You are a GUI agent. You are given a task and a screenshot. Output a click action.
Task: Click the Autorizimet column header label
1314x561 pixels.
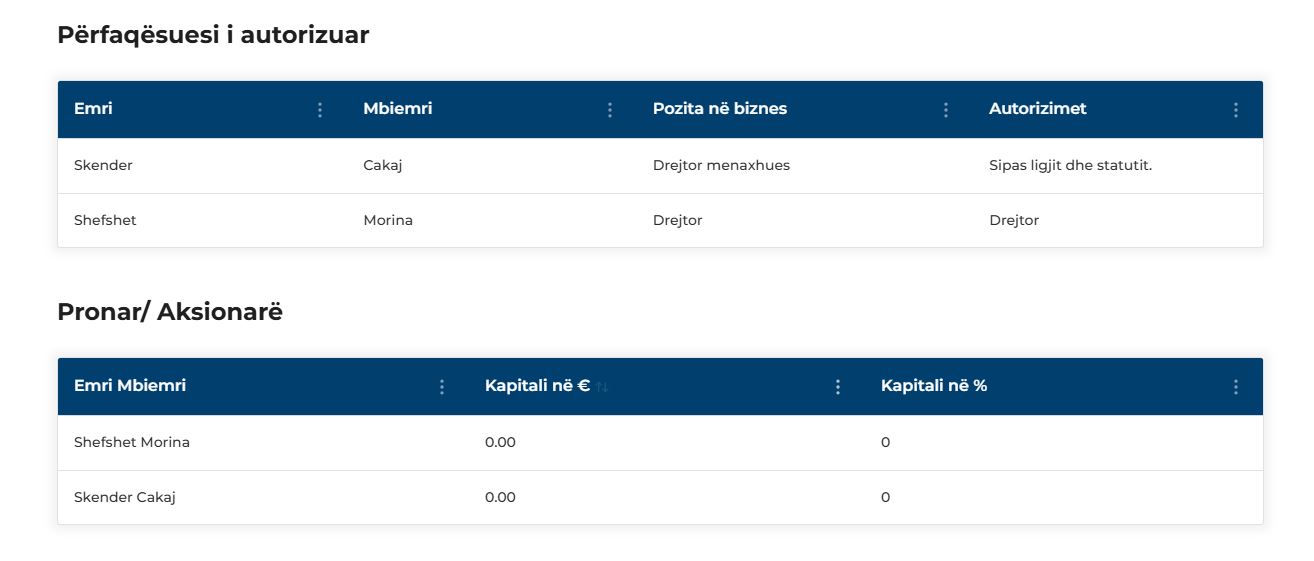point(1038,108)
